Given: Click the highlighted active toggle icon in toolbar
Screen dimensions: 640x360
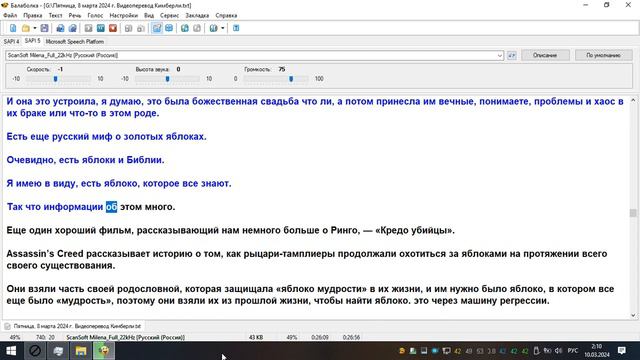Looking at the screenshot, I should pos(157,28).
